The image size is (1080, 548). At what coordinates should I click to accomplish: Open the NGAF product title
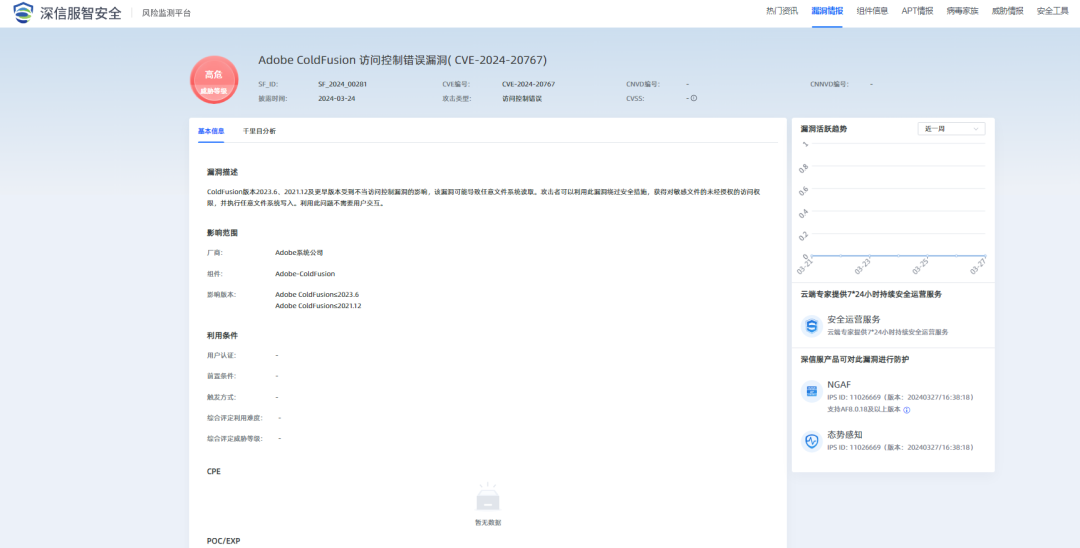[x=839, y=385]
